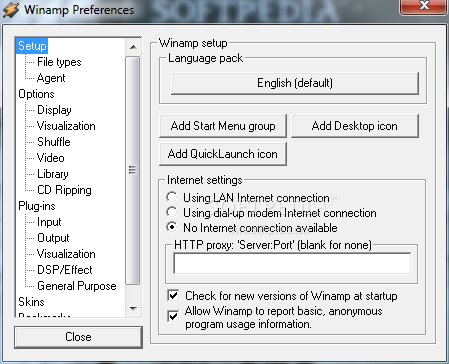Click the tree scrollbar down arrow
The width and height of the screenshot is (449, 364).
(x=133, y=309)
